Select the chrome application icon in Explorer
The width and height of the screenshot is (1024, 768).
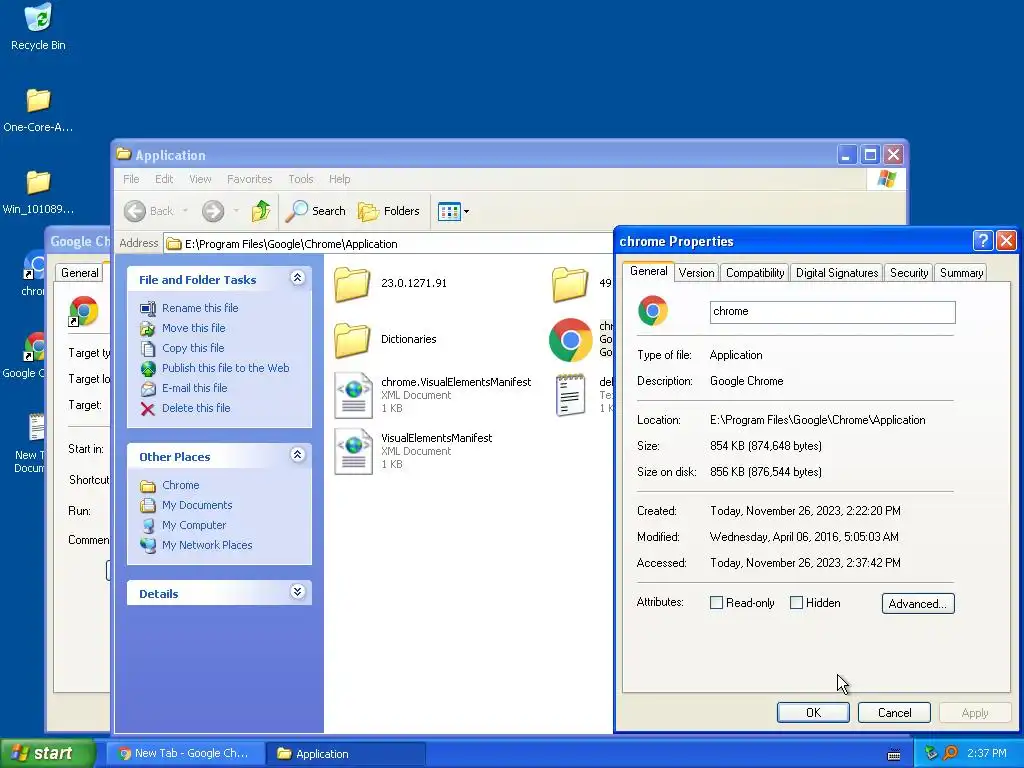(x=571, y=340)
